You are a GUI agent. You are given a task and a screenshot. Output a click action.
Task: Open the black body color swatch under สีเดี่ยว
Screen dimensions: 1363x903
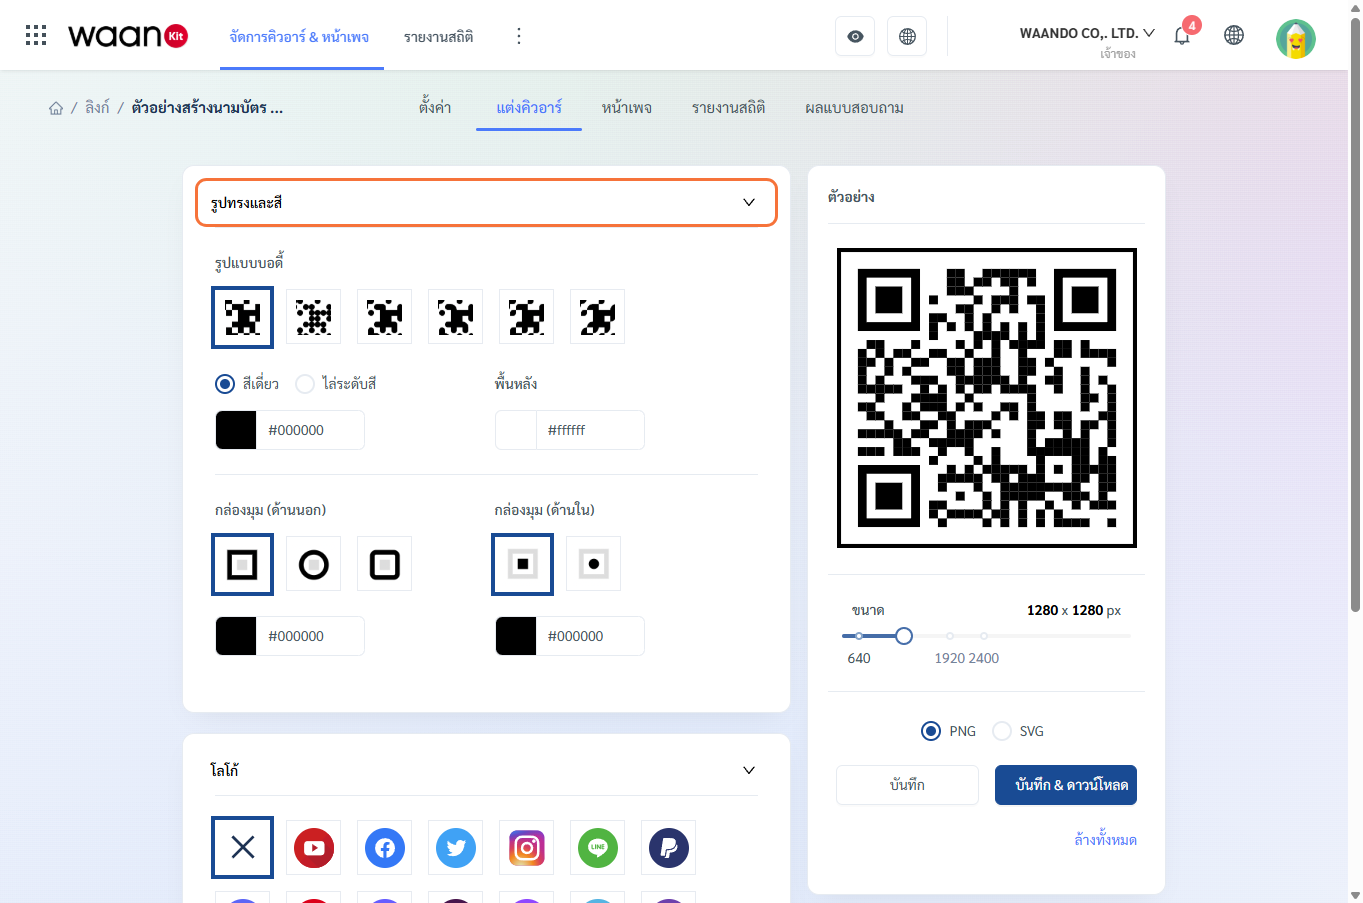pos(236,430)
